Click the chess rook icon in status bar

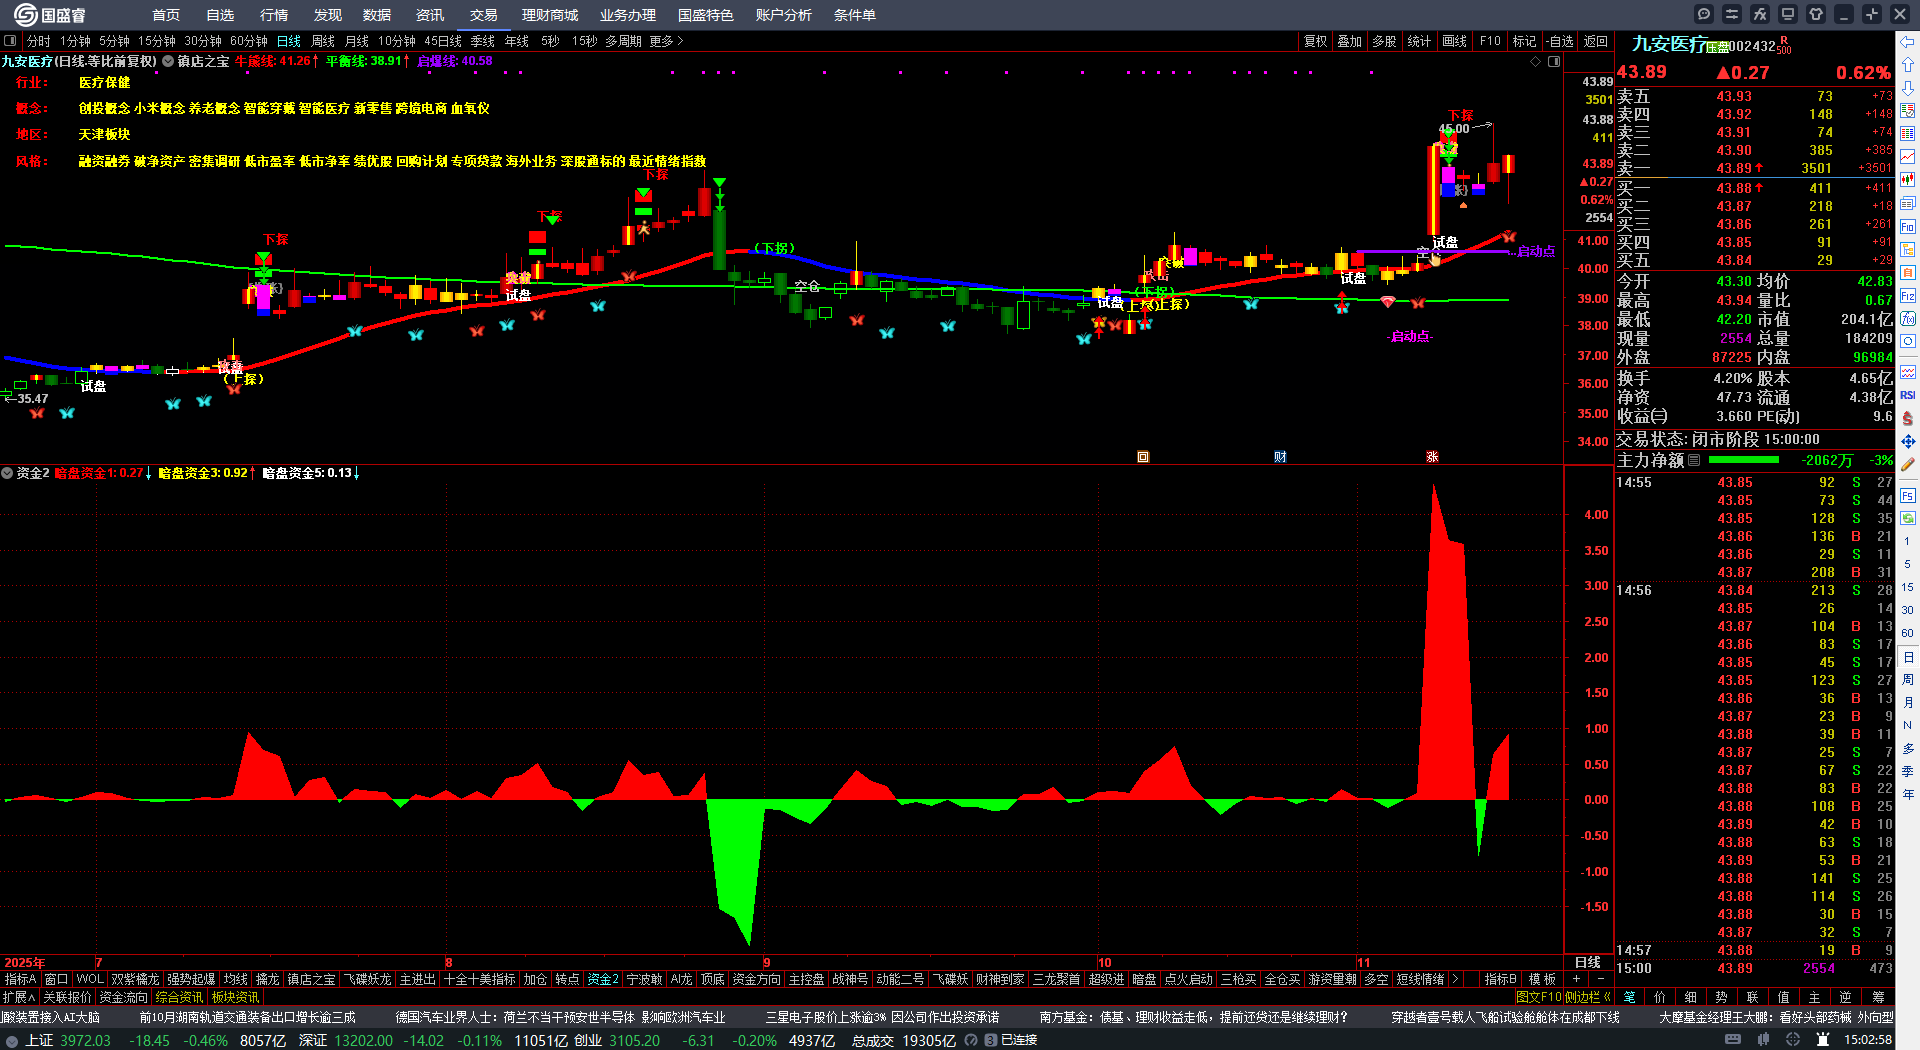click(x=1823, y=1040)
